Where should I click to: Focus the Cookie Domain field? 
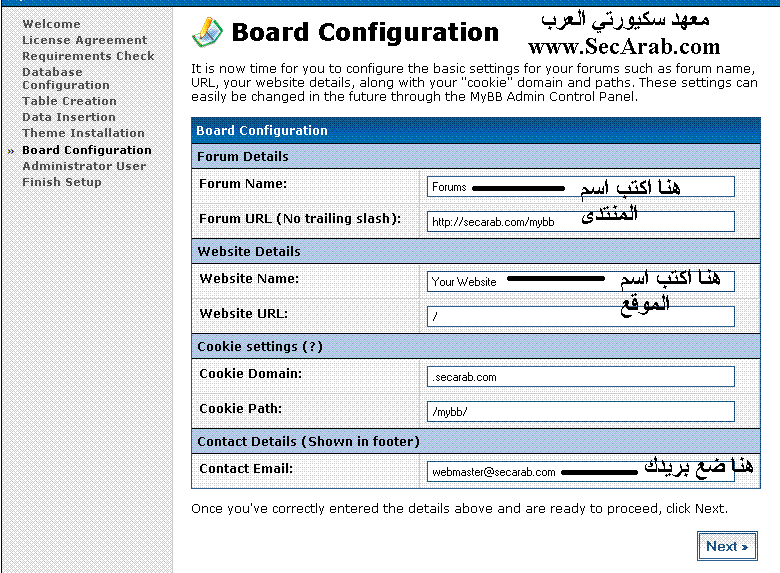[x=581, y=377]
